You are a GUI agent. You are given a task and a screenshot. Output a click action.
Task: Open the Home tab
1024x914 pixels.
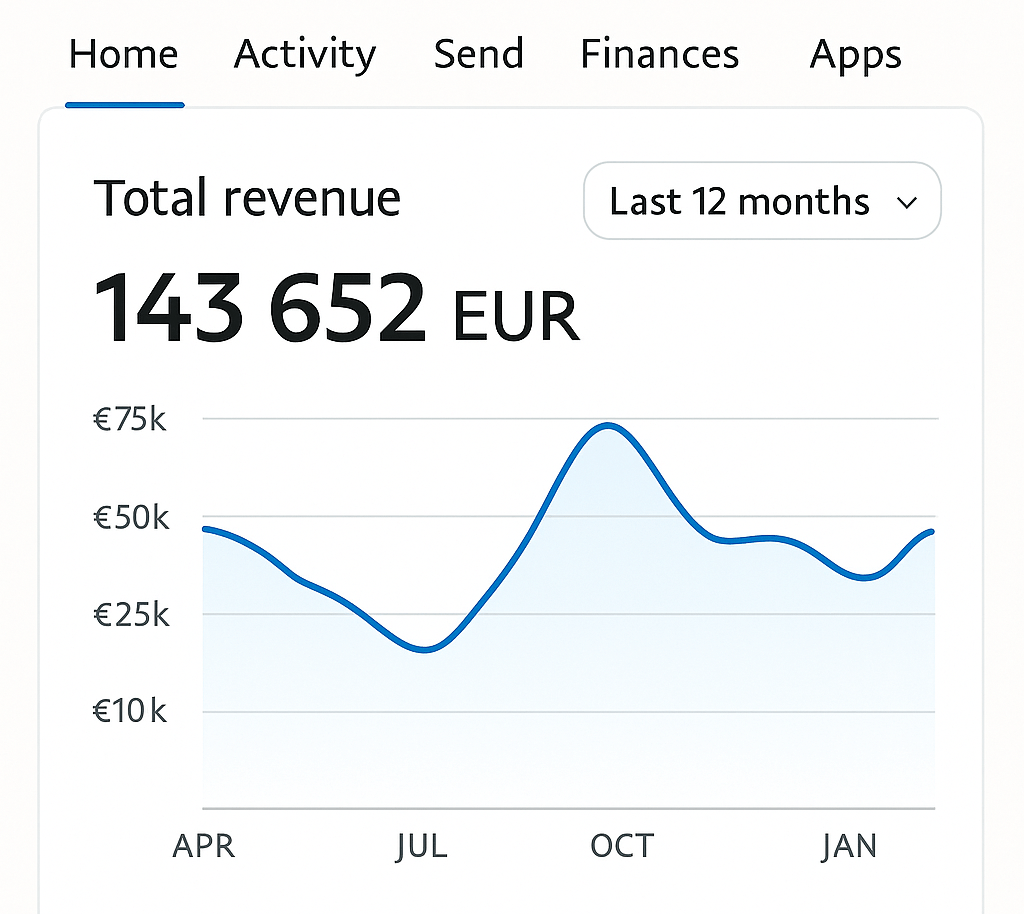click(124, 54)
